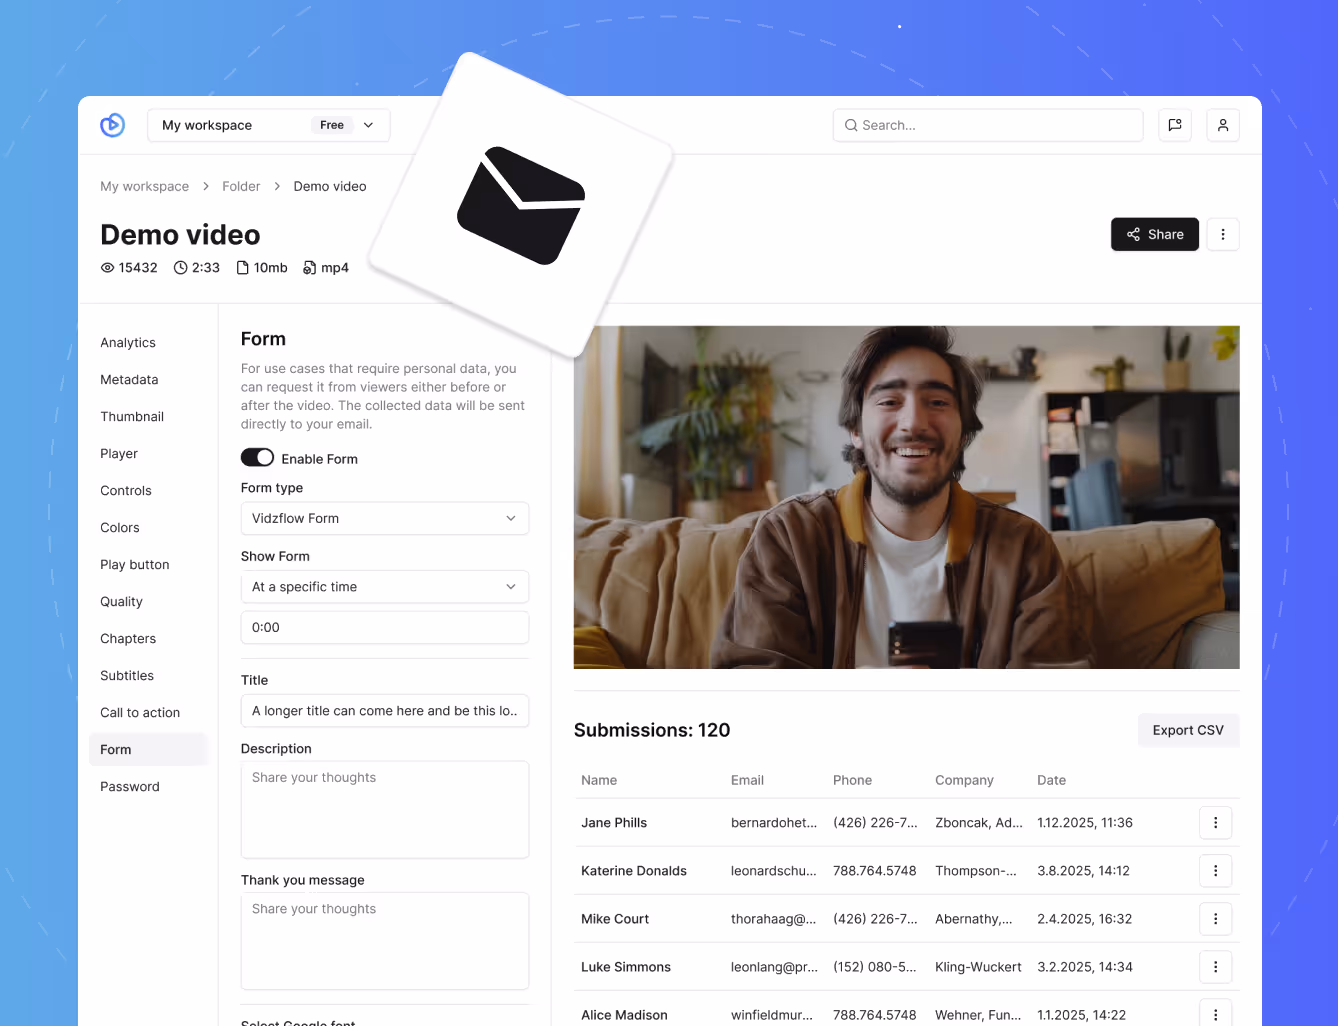Click the Folder breadcrumb link
Screen dimensions: 1338x1026
241,186
